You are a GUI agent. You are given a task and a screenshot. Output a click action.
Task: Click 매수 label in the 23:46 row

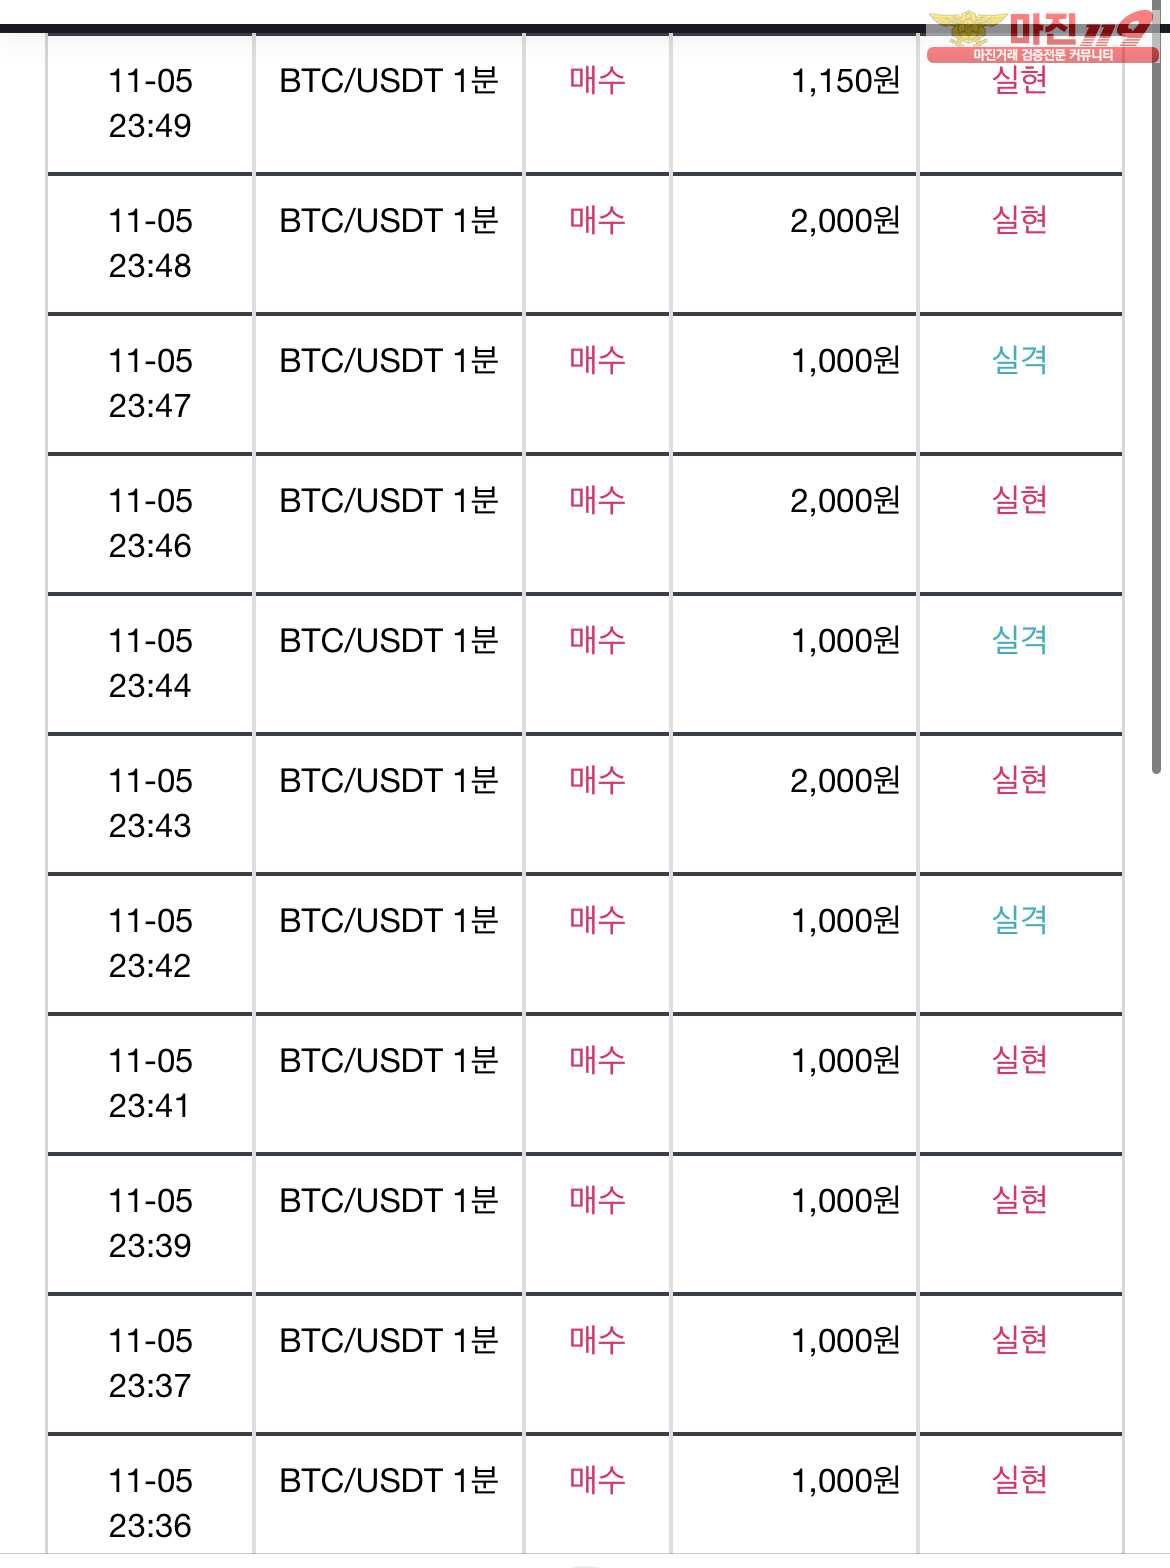click(x=597, y=500)
